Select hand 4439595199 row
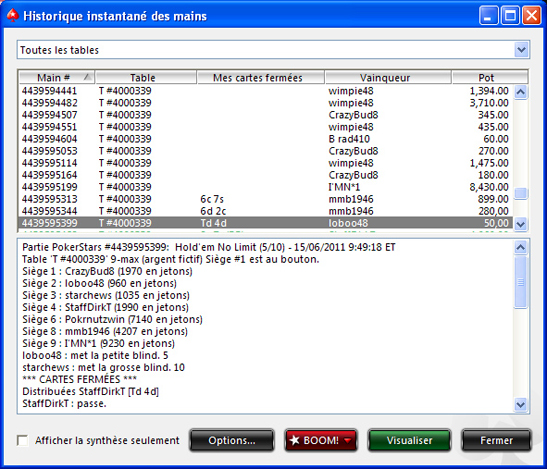 click(265, 187)
